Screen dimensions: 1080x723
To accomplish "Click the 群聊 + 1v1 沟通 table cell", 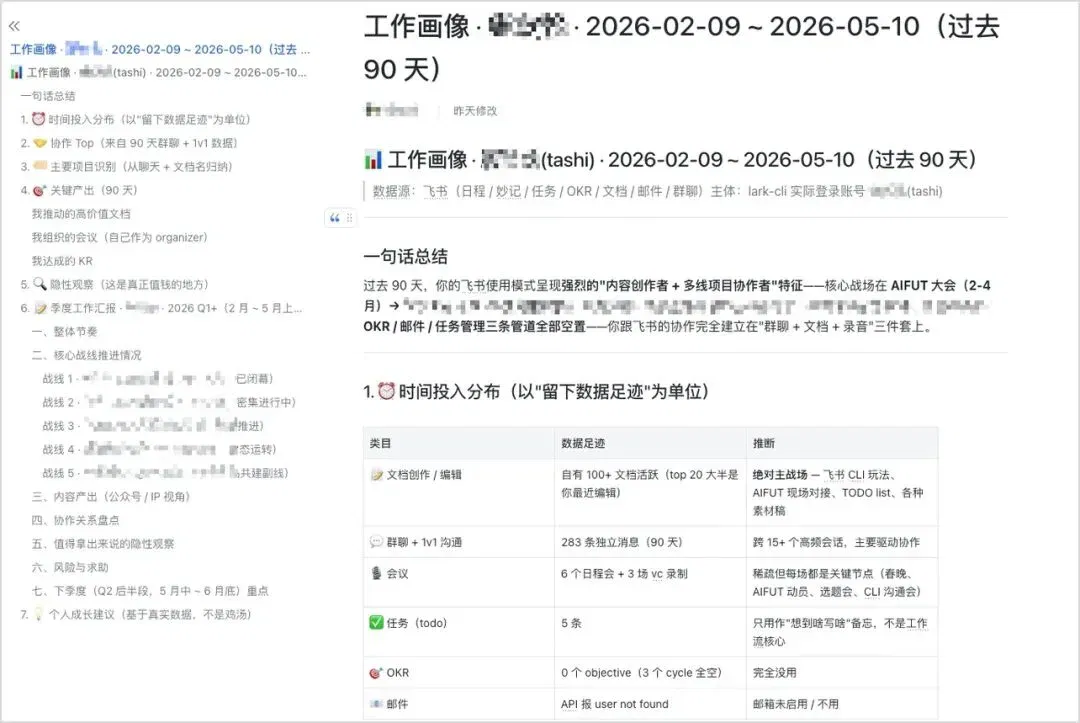I will click(459, 542).
